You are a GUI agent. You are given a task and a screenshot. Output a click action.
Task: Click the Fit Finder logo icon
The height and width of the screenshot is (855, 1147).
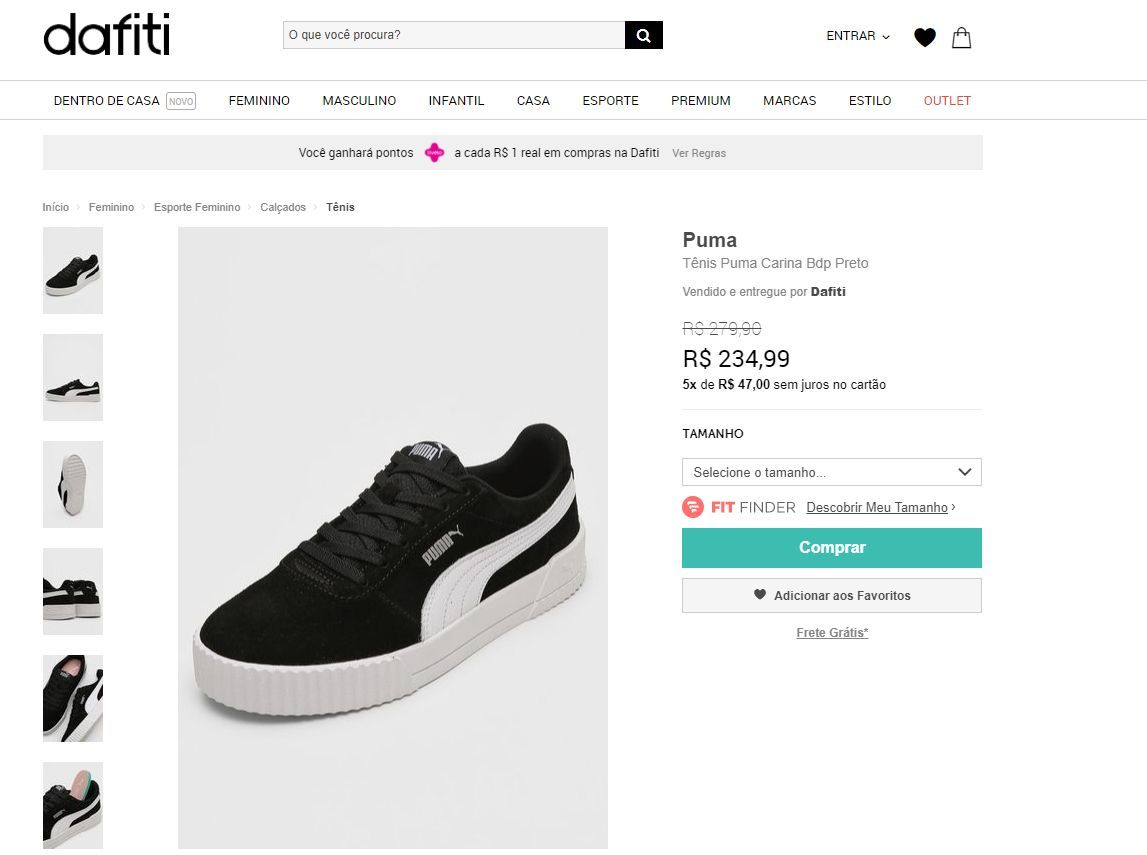693,507
